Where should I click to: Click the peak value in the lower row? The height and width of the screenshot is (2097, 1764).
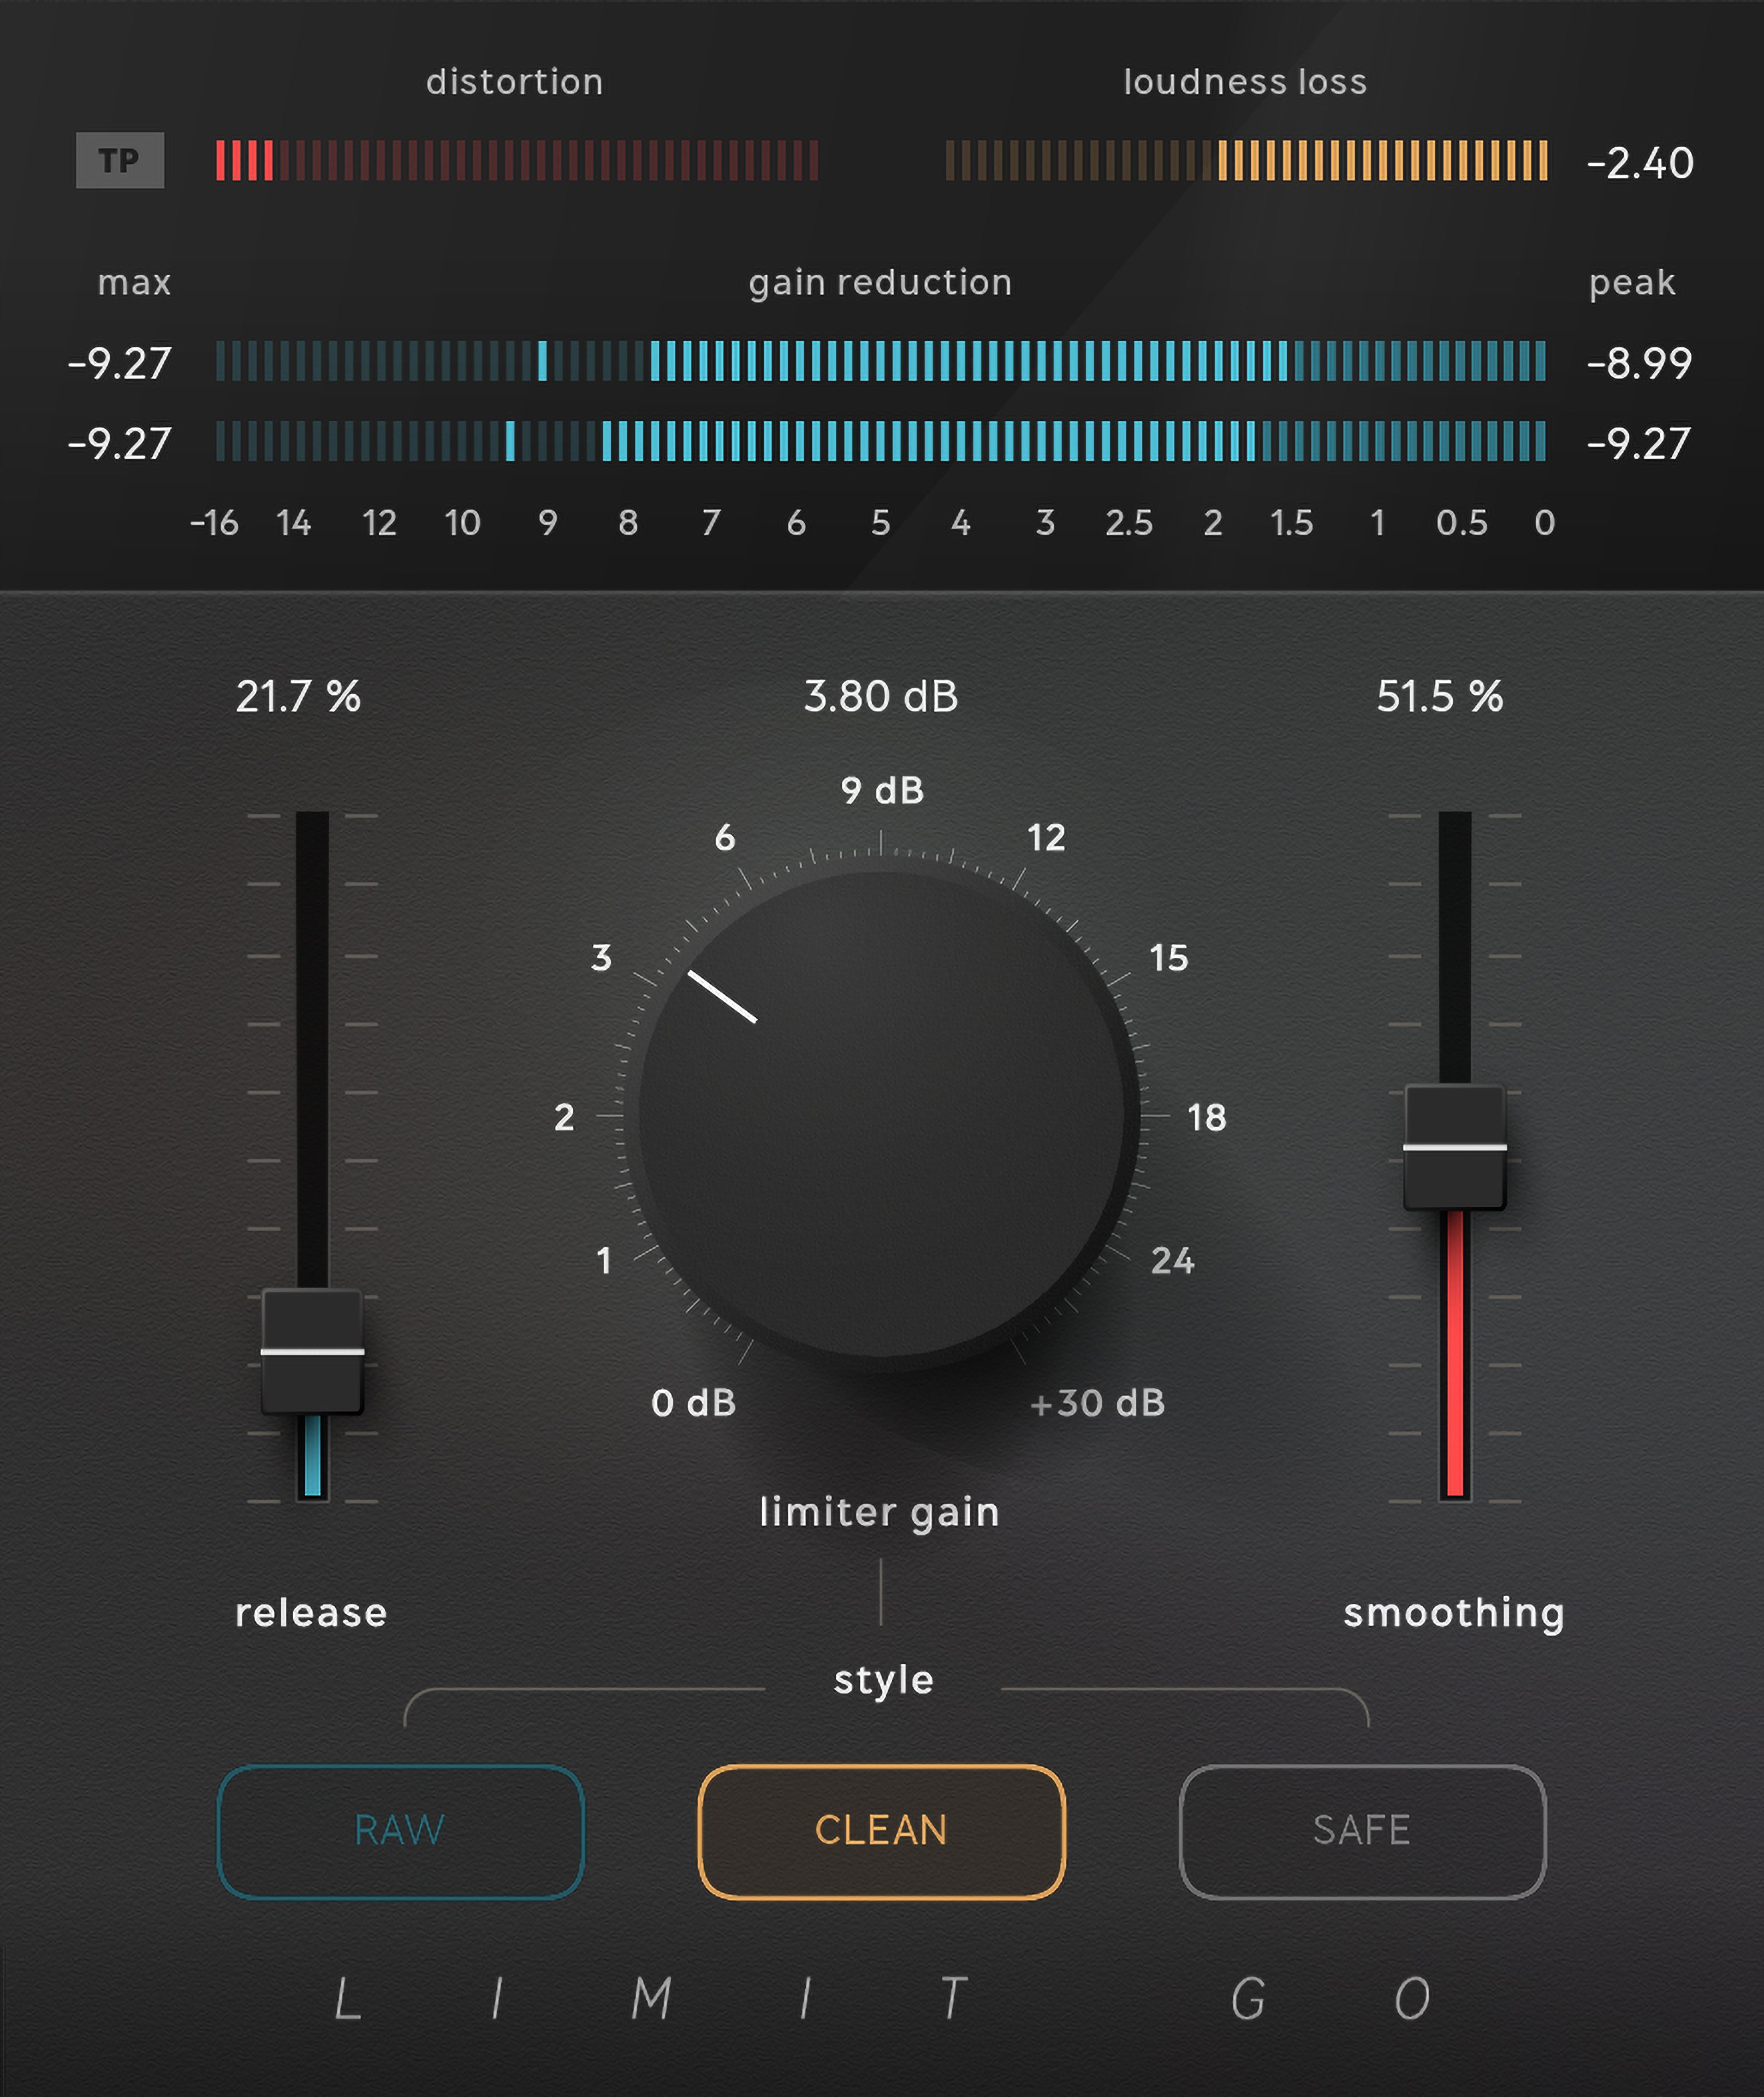click(1639, 443)
